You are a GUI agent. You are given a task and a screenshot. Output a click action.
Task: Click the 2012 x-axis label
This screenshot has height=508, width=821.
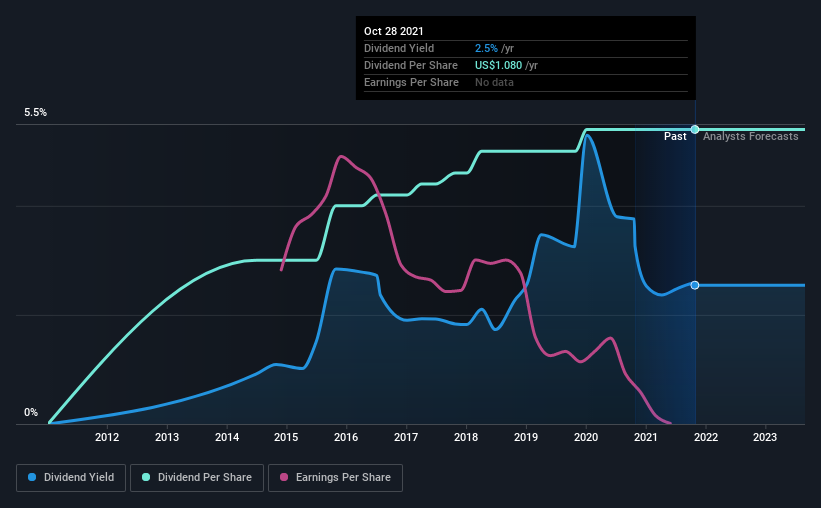(107, 437)
